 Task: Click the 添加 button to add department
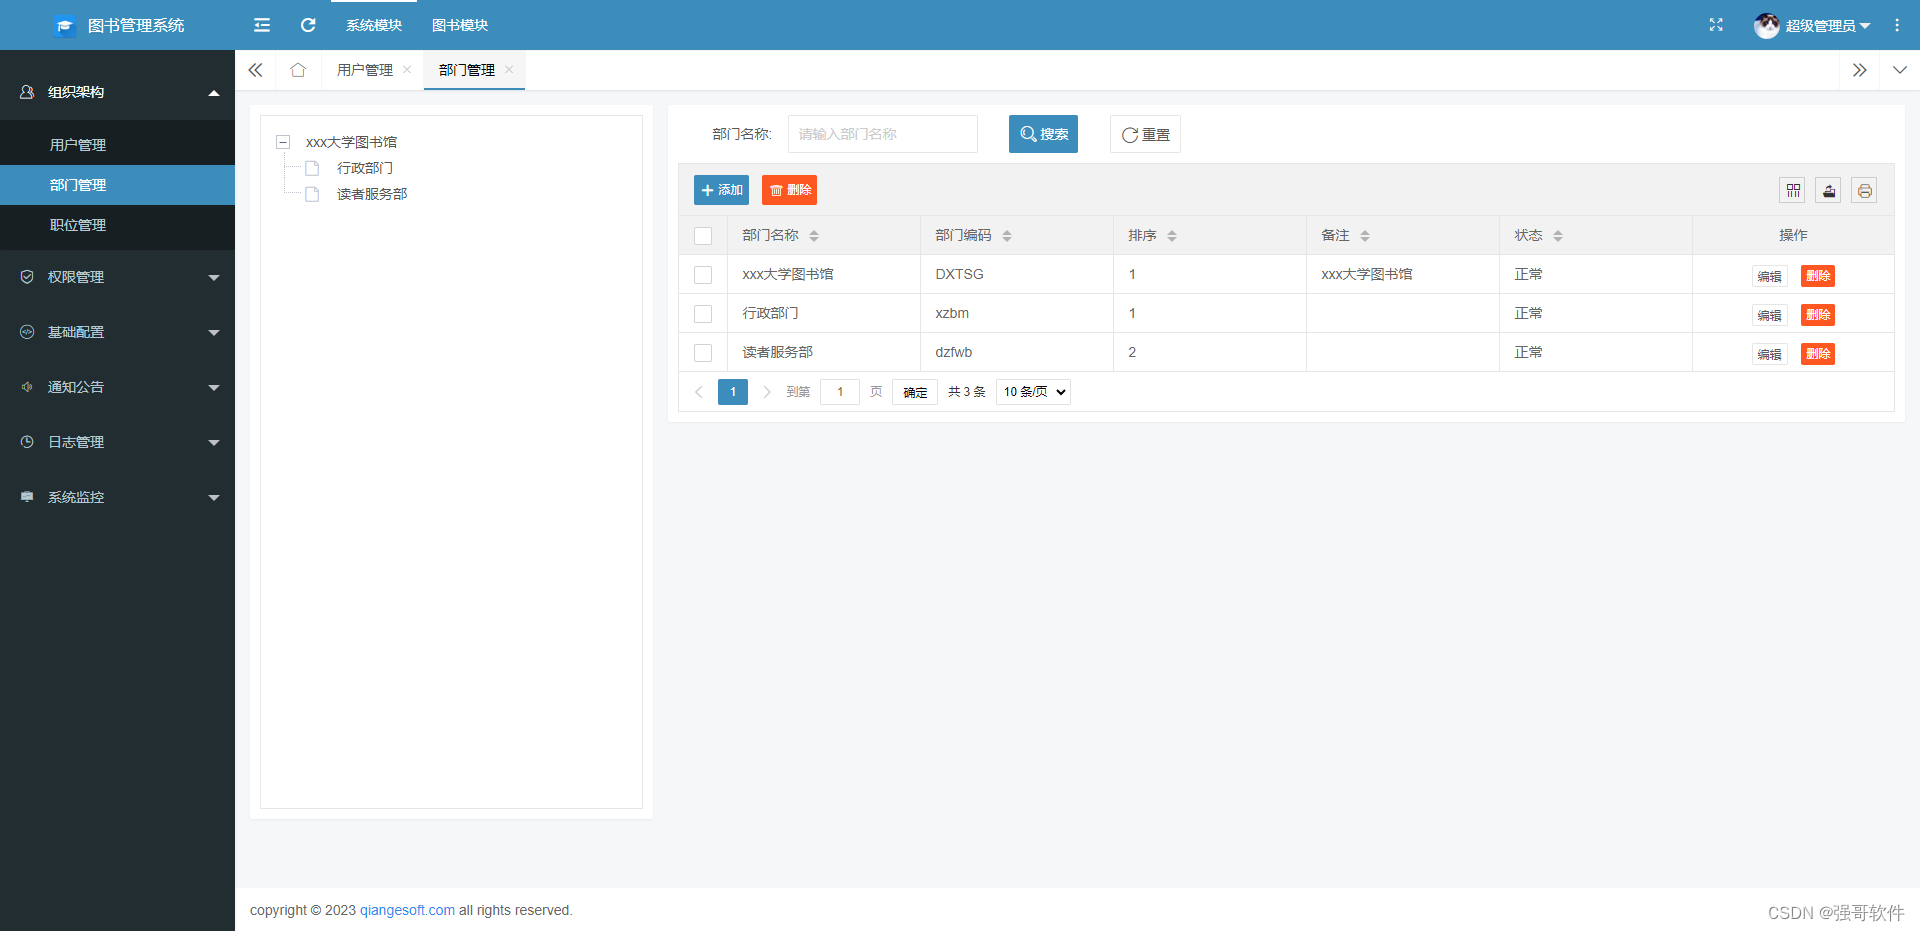pos(721,189)
